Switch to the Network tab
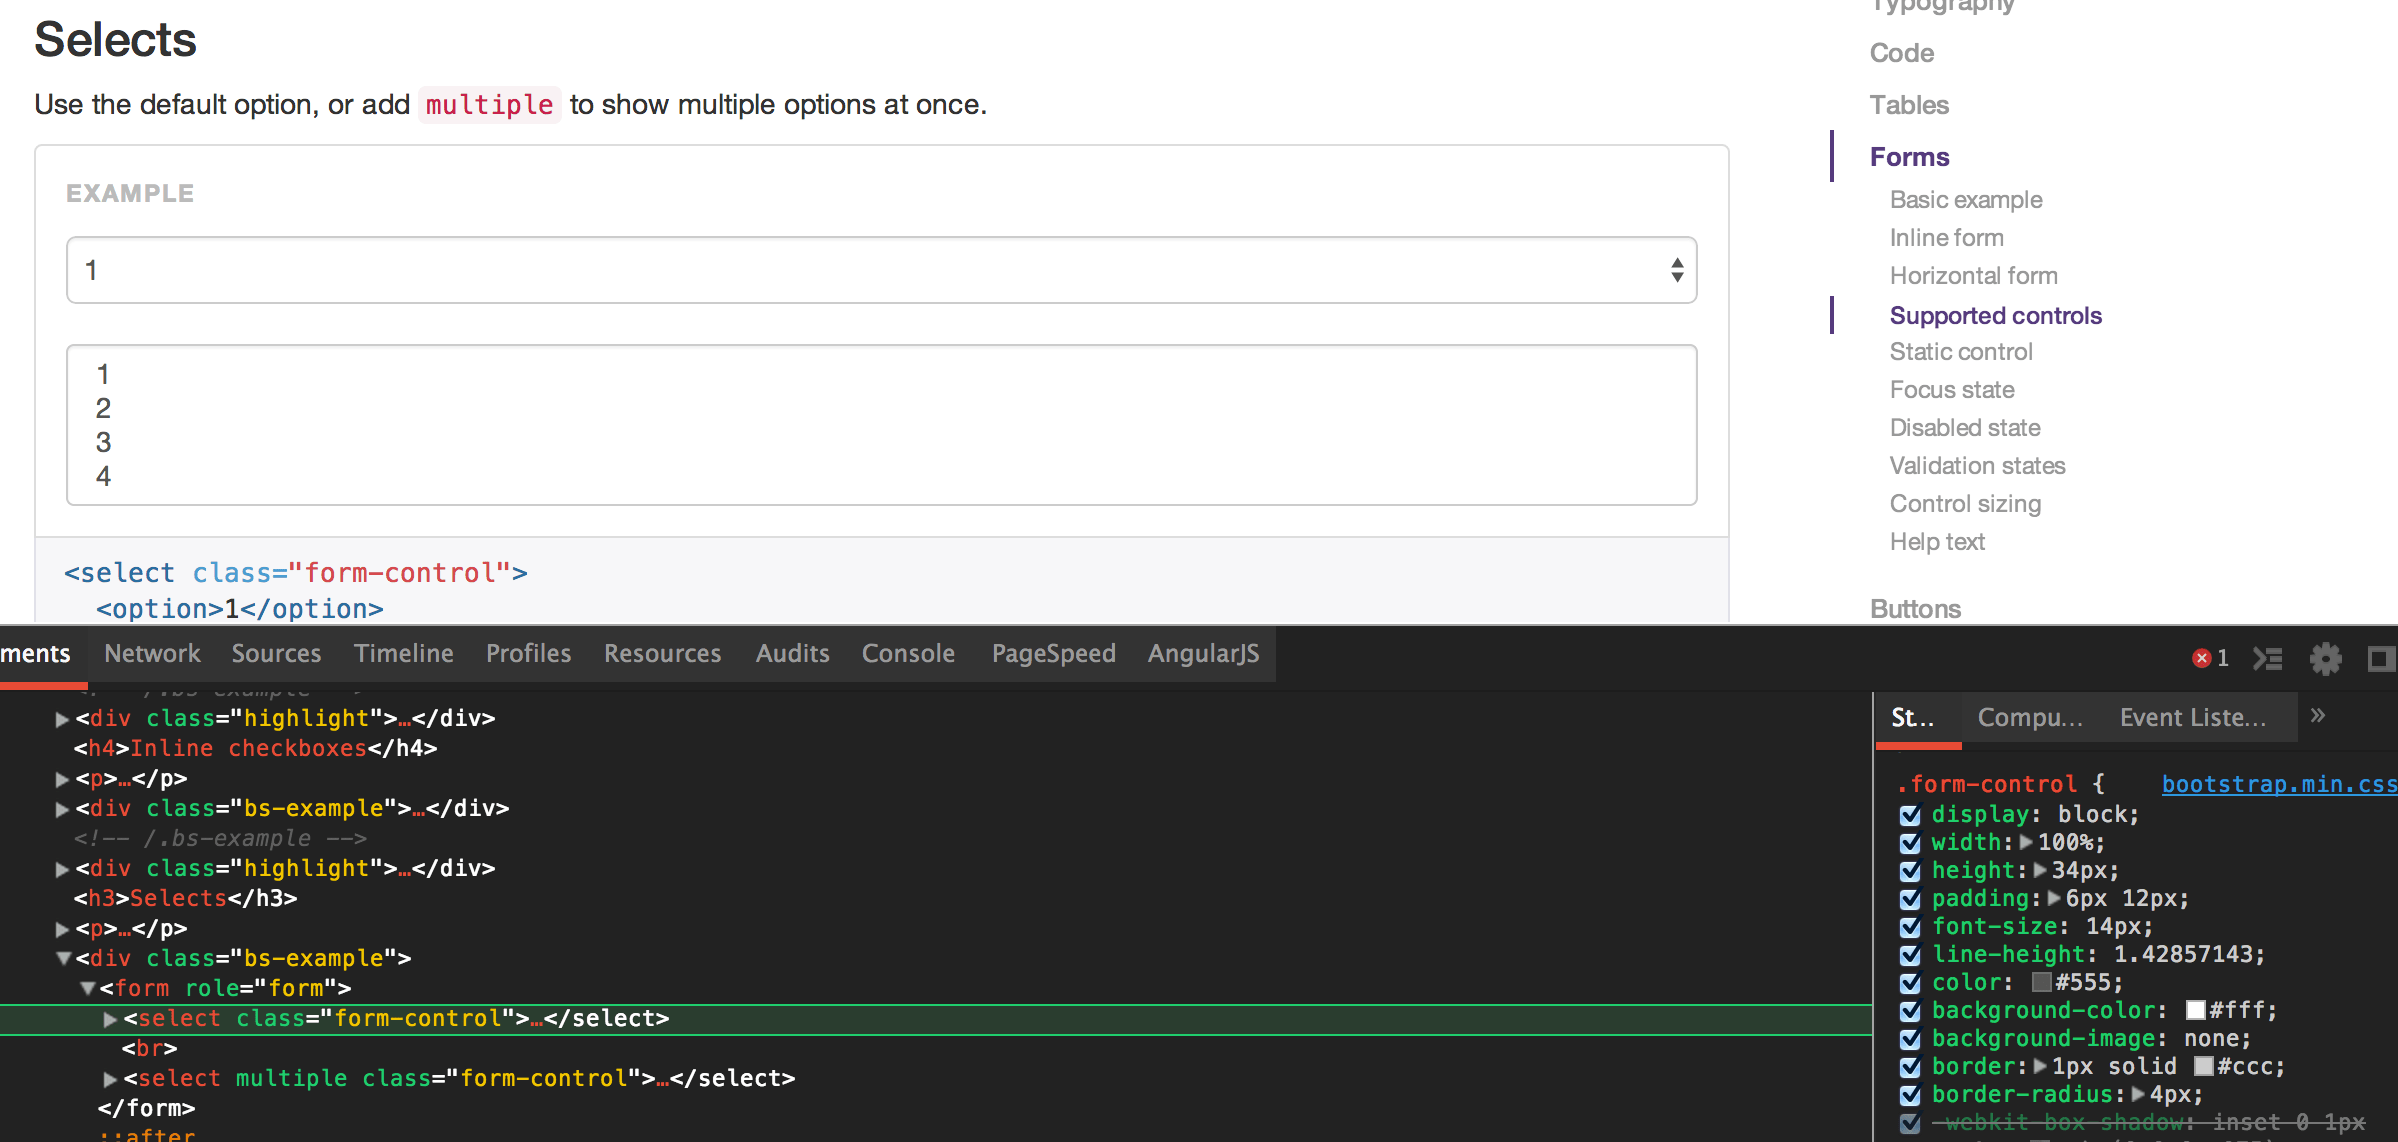 pos(152,654)
